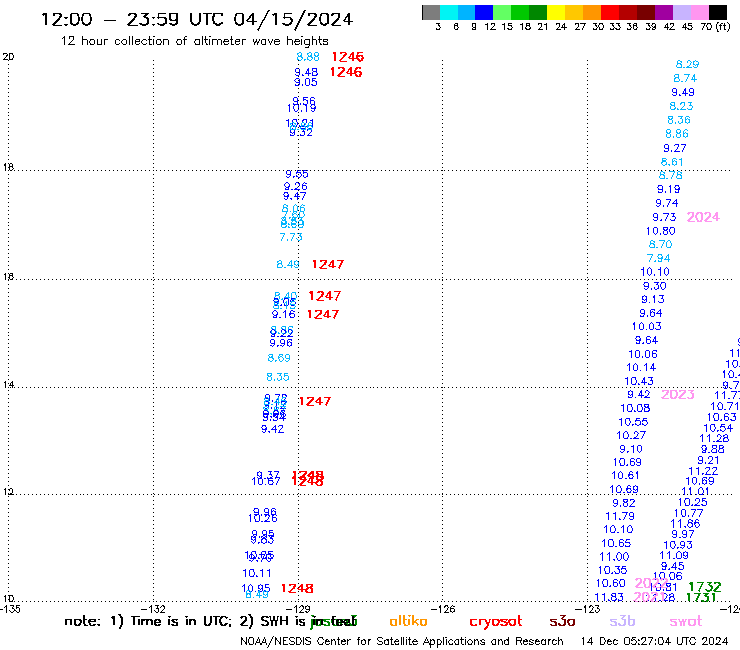Click the 8.69 wave height reading

[x=279, y=358]
